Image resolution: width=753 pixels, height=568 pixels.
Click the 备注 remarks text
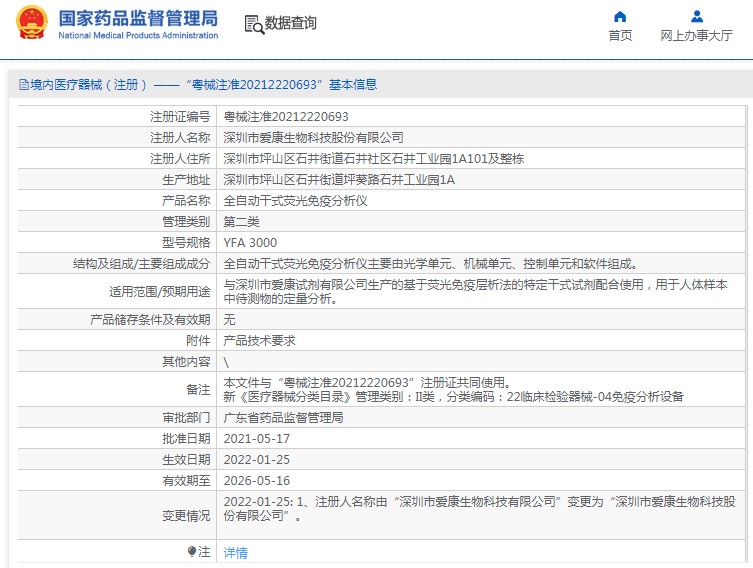tap(453, 390)
